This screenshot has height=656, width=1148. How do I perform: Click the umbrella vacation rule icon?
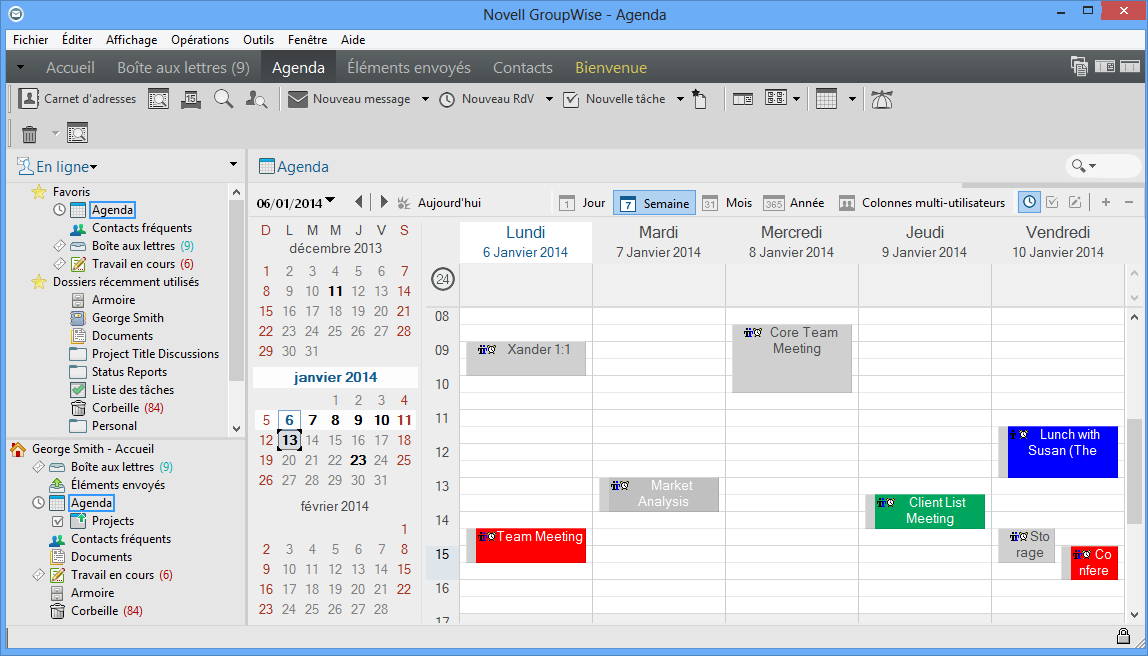tap(882, 99)
